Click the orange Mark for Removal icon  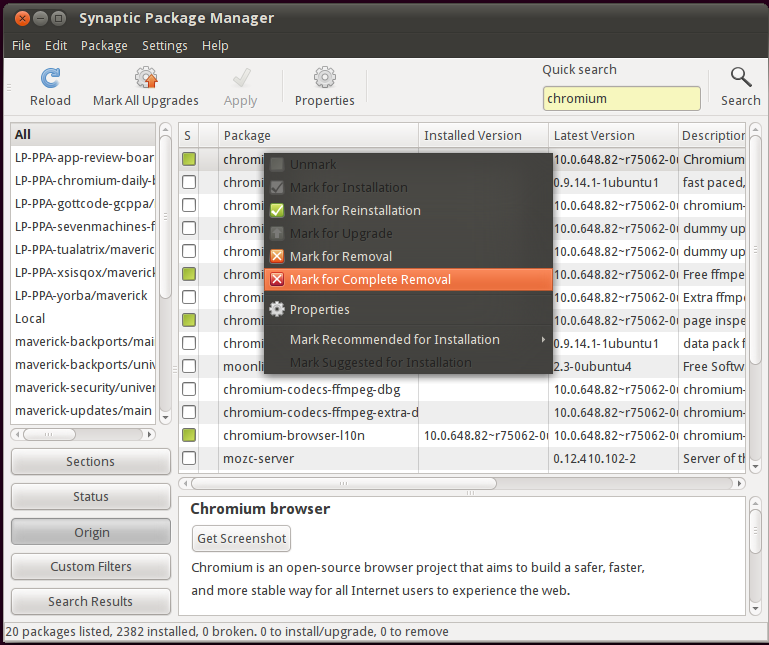(x=277, y=257)
